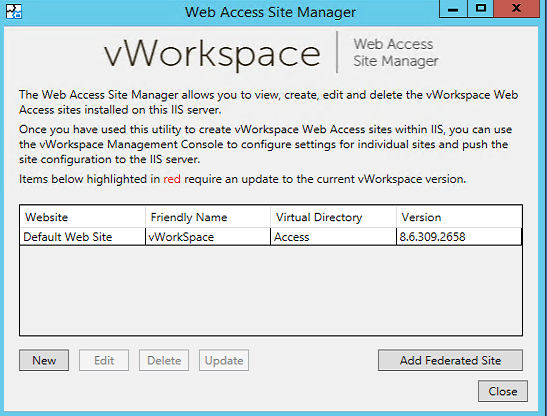Screen dimensions: 547x416
Task: Click the Delete button
Action: pyautogui.click(x=164, y=360)
